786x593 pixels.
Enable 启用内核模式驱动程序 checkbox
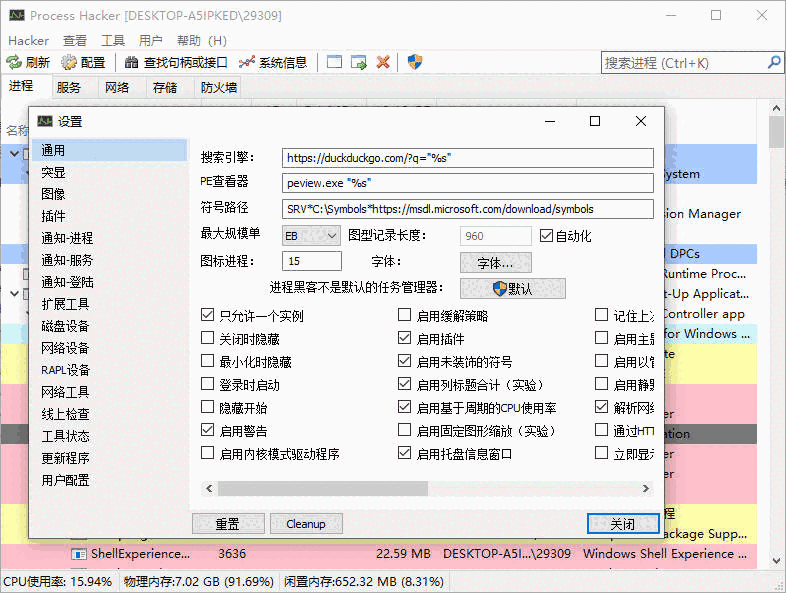point(207,453)
